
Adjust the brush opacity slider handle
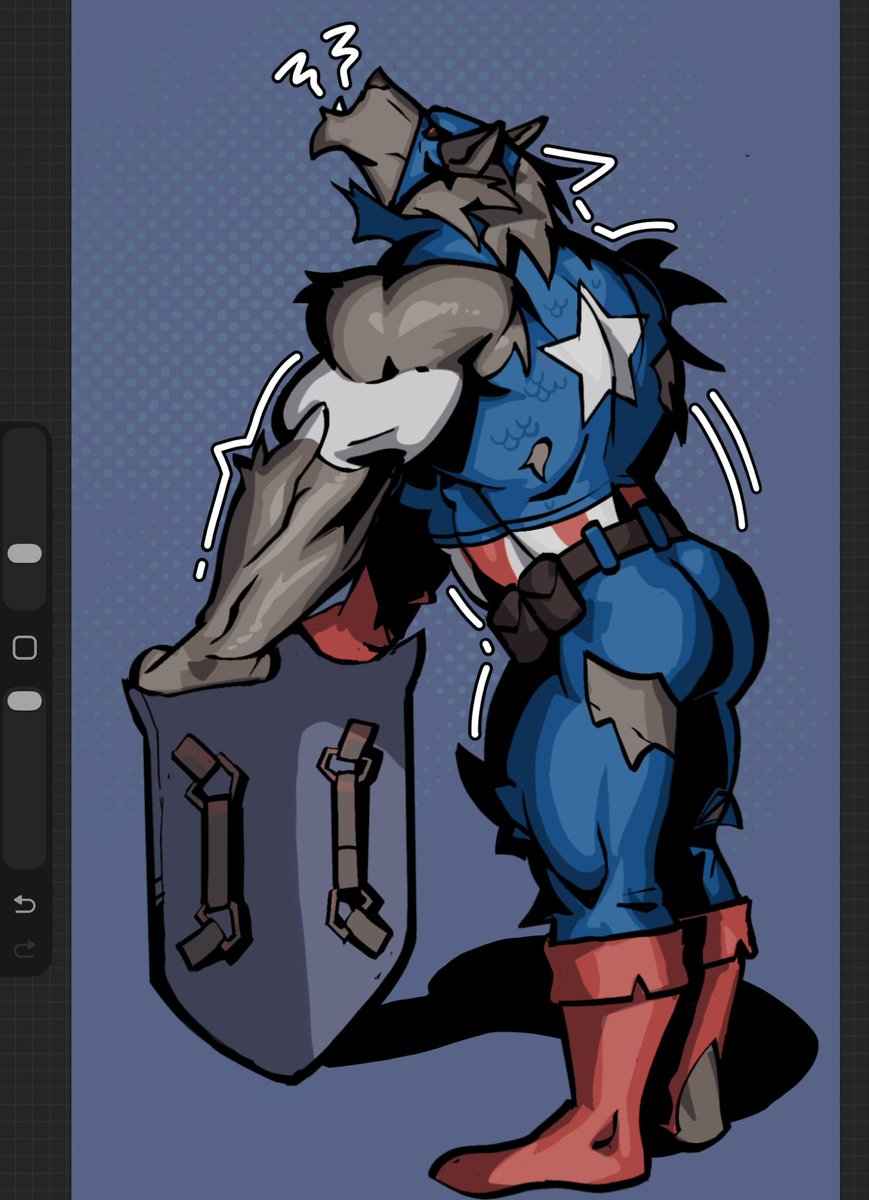pos(25,701)
